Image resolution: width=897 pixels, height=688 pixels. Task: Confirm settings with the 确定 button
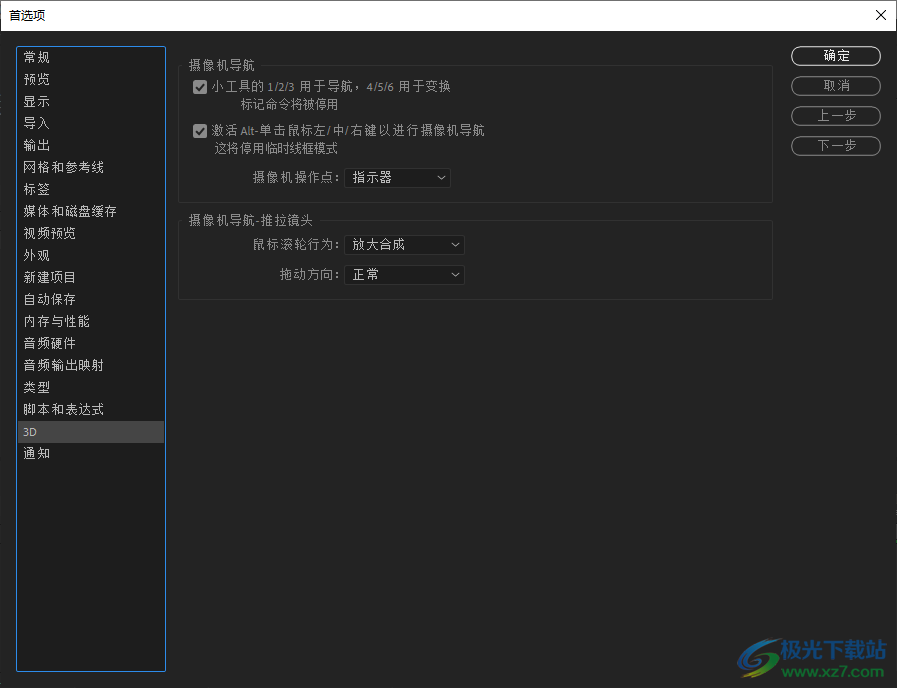pos(835,56)
